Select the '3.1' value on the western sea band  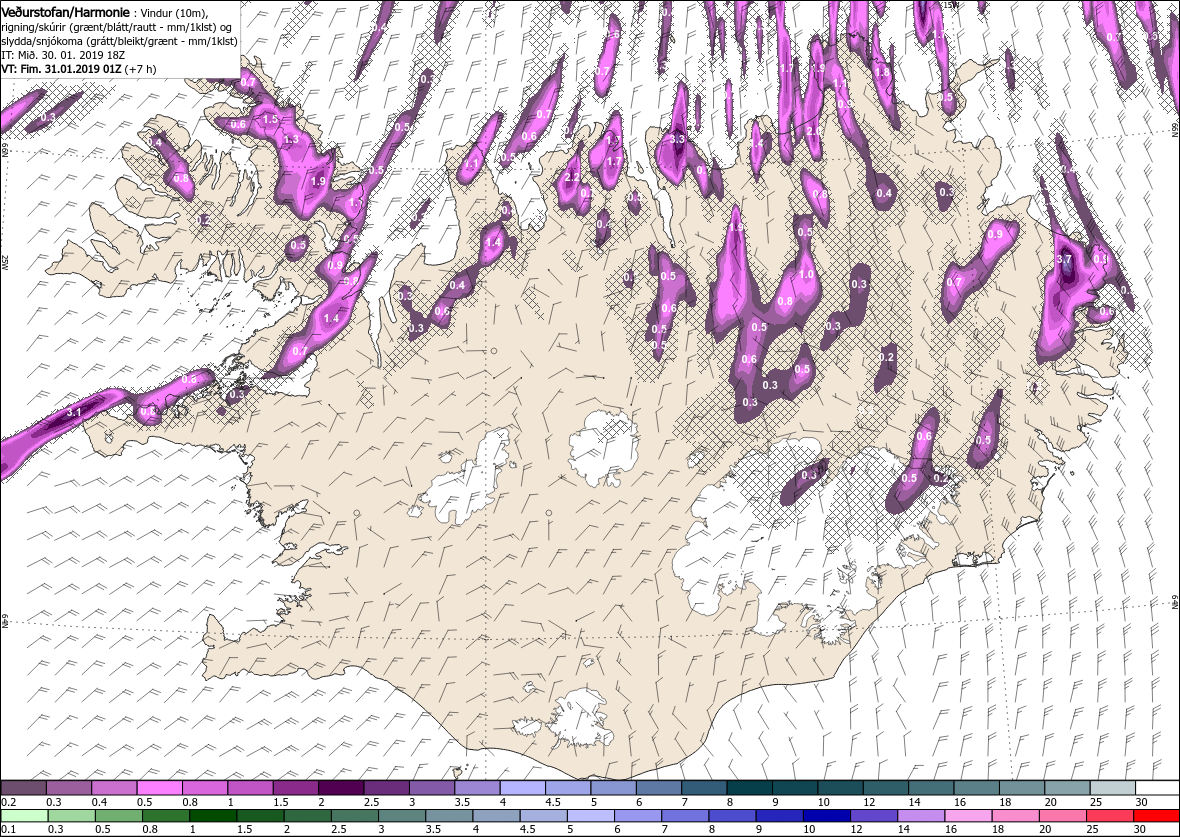point(74,412)
